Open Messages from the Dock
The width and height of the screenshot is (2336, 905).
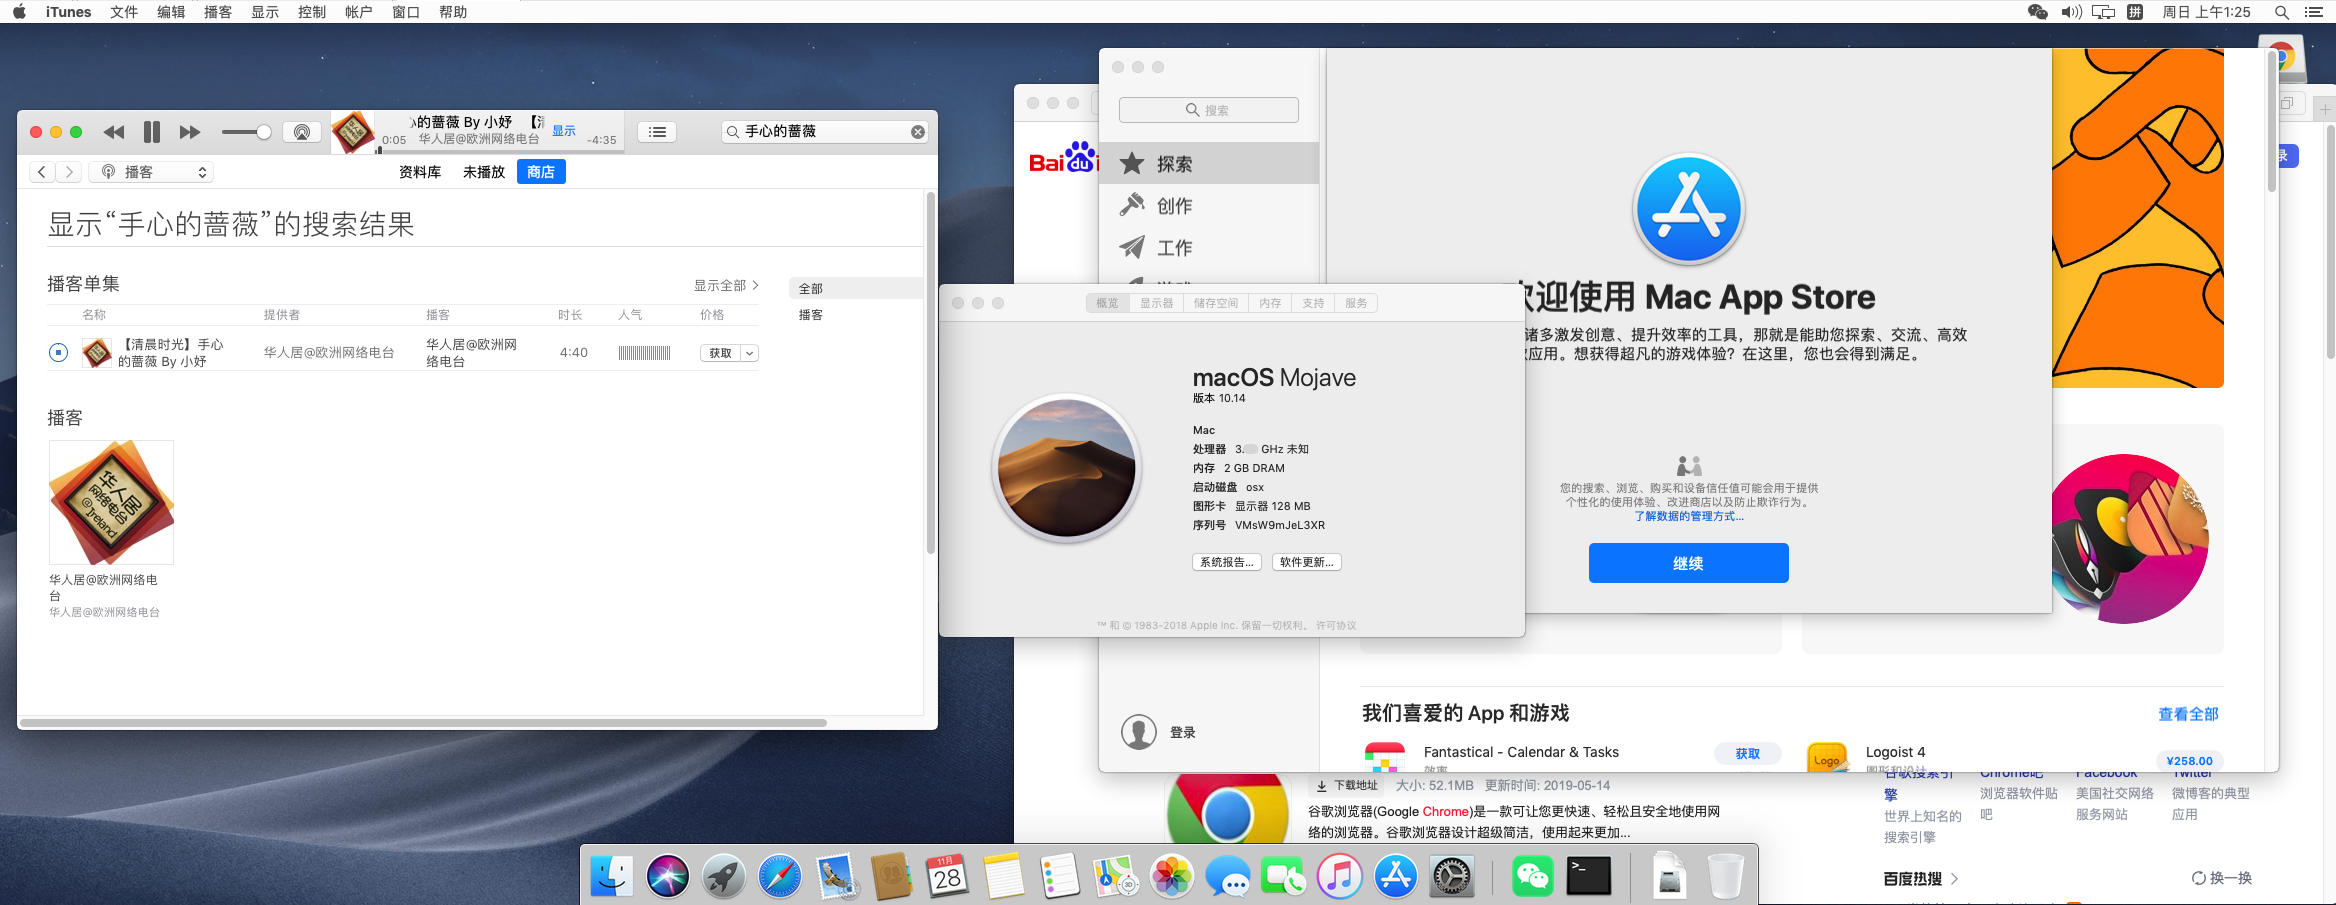coord(1227,877)
